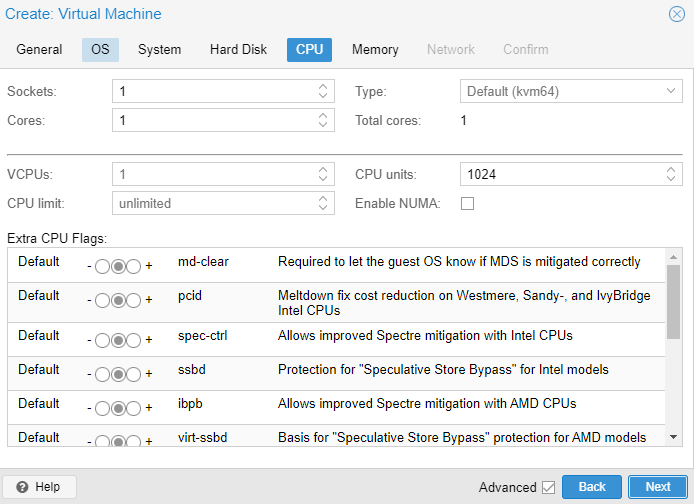Image resolution: width=694 pixels, height=504 pixels.
Task: Decrease VCPUs with the down arrow
Action: pyautogui.click(x=323, y=179)
